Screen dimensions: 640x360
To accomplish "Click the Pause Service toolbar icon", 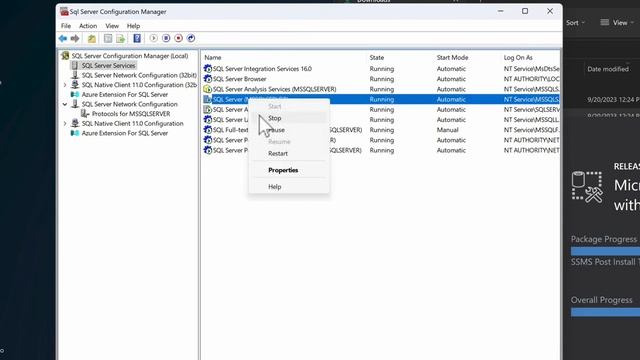I will 166,38.
